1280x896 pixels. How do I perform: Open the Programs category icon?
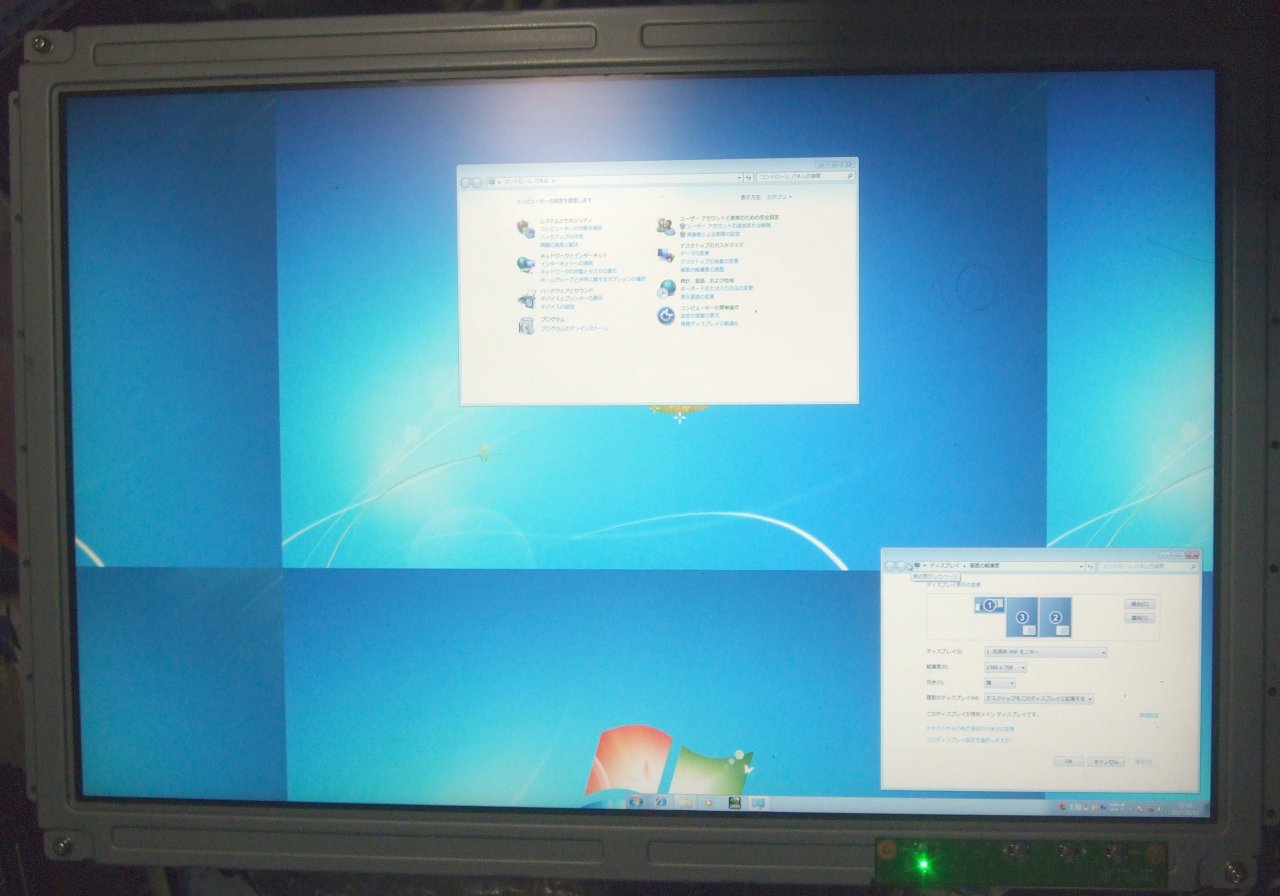pyautogui.click(x=526, y=325)
